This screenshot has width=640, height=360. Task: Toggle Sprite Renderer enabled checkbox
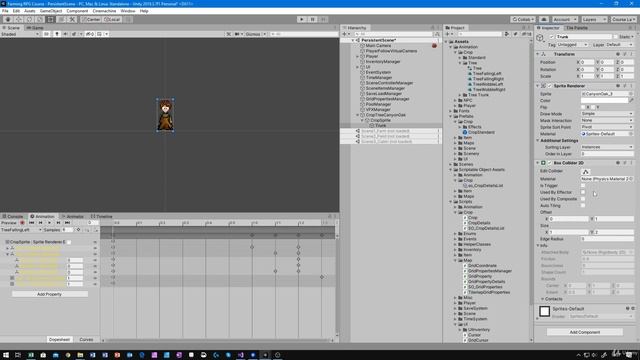pos(549,86)
